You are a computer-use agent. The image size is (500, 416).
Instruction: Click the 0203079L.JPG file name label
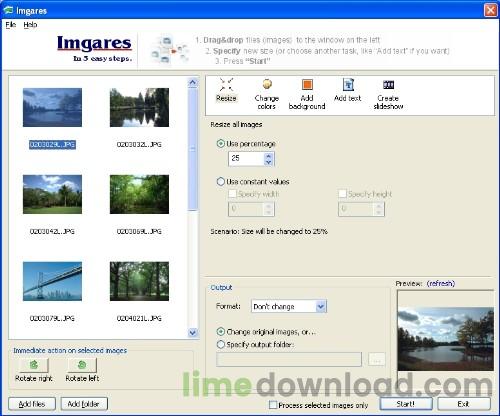coord(52,318)
